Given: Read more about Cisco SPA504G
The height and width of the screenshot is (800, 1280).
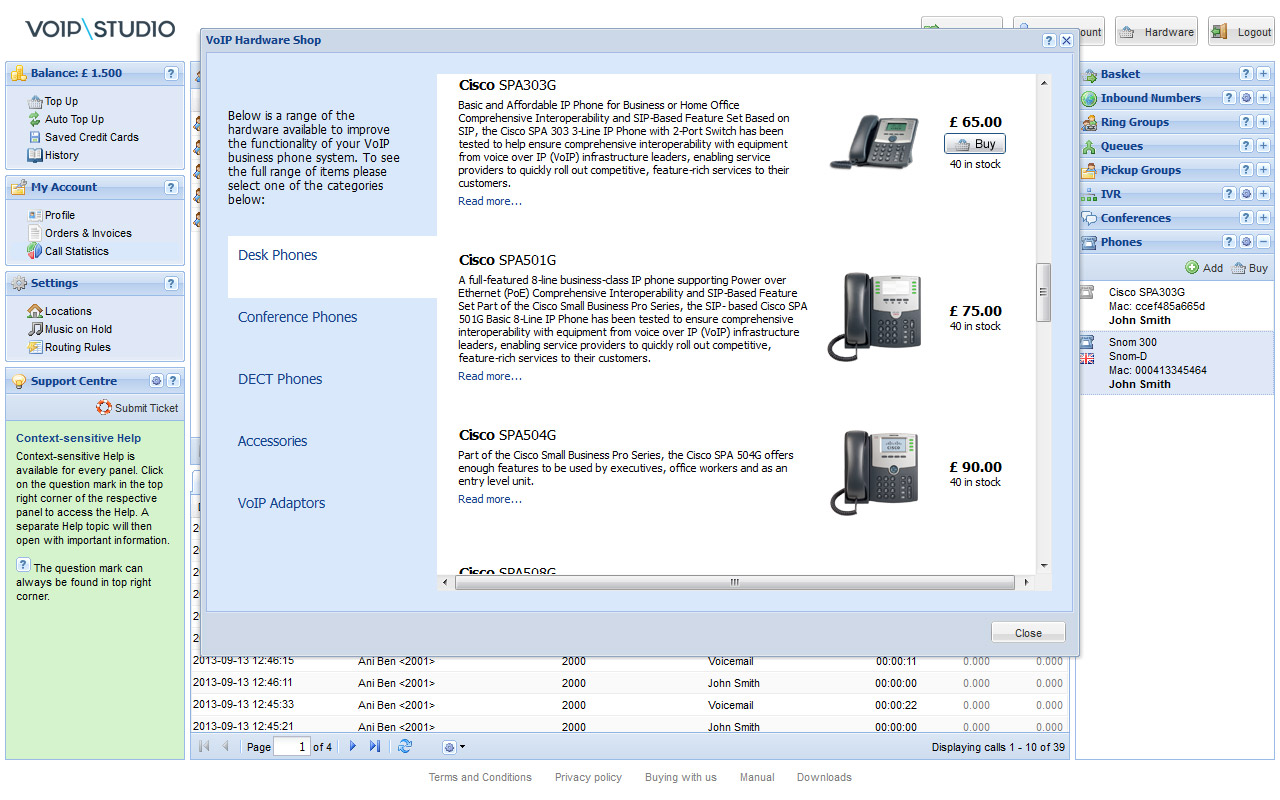Looking at the screenshot, I should point(490,499).
